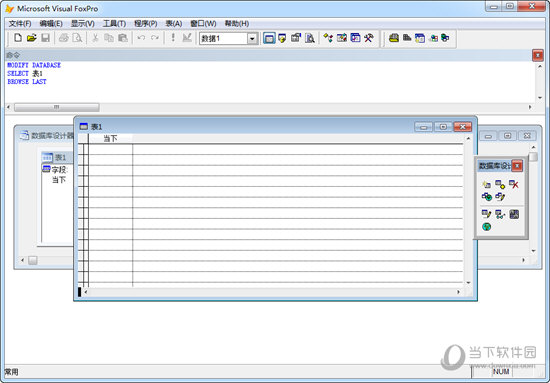The height and width of the screenshot is (383, 550).
Task: Open the 编辑(E) menu
Action: [51, 23]
